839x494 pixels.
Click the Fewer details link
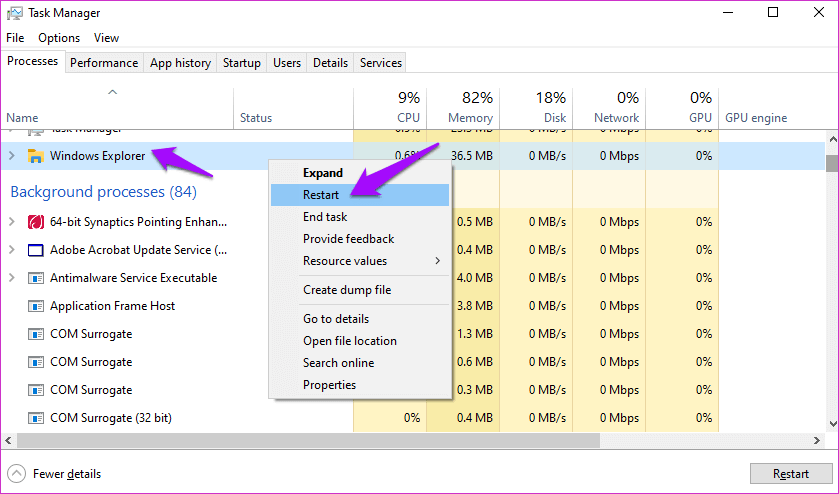coord(67,474)
